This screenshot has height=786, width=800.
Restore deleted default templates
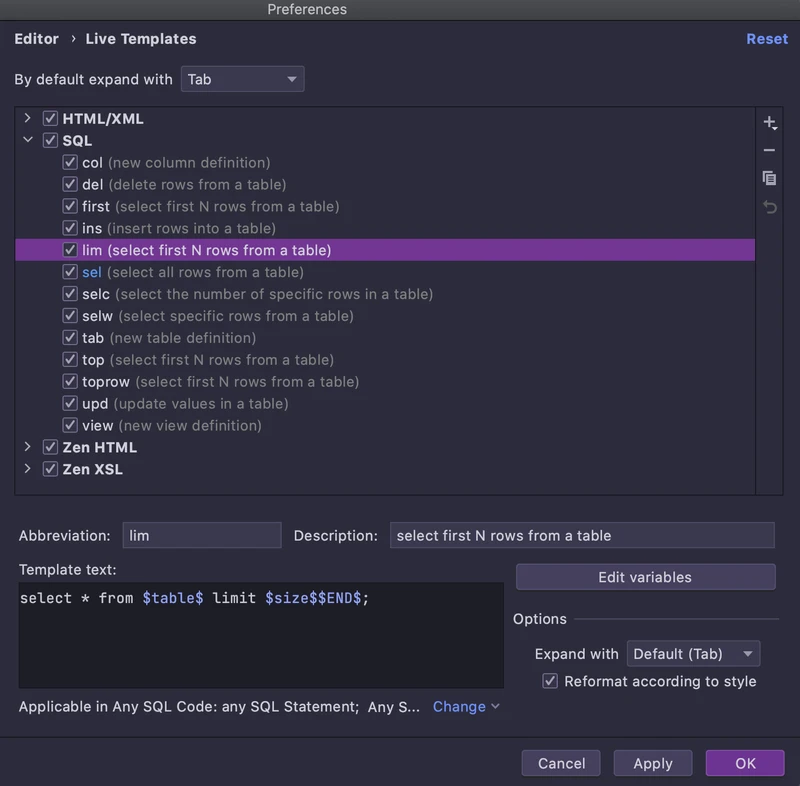tap(770, 207)
